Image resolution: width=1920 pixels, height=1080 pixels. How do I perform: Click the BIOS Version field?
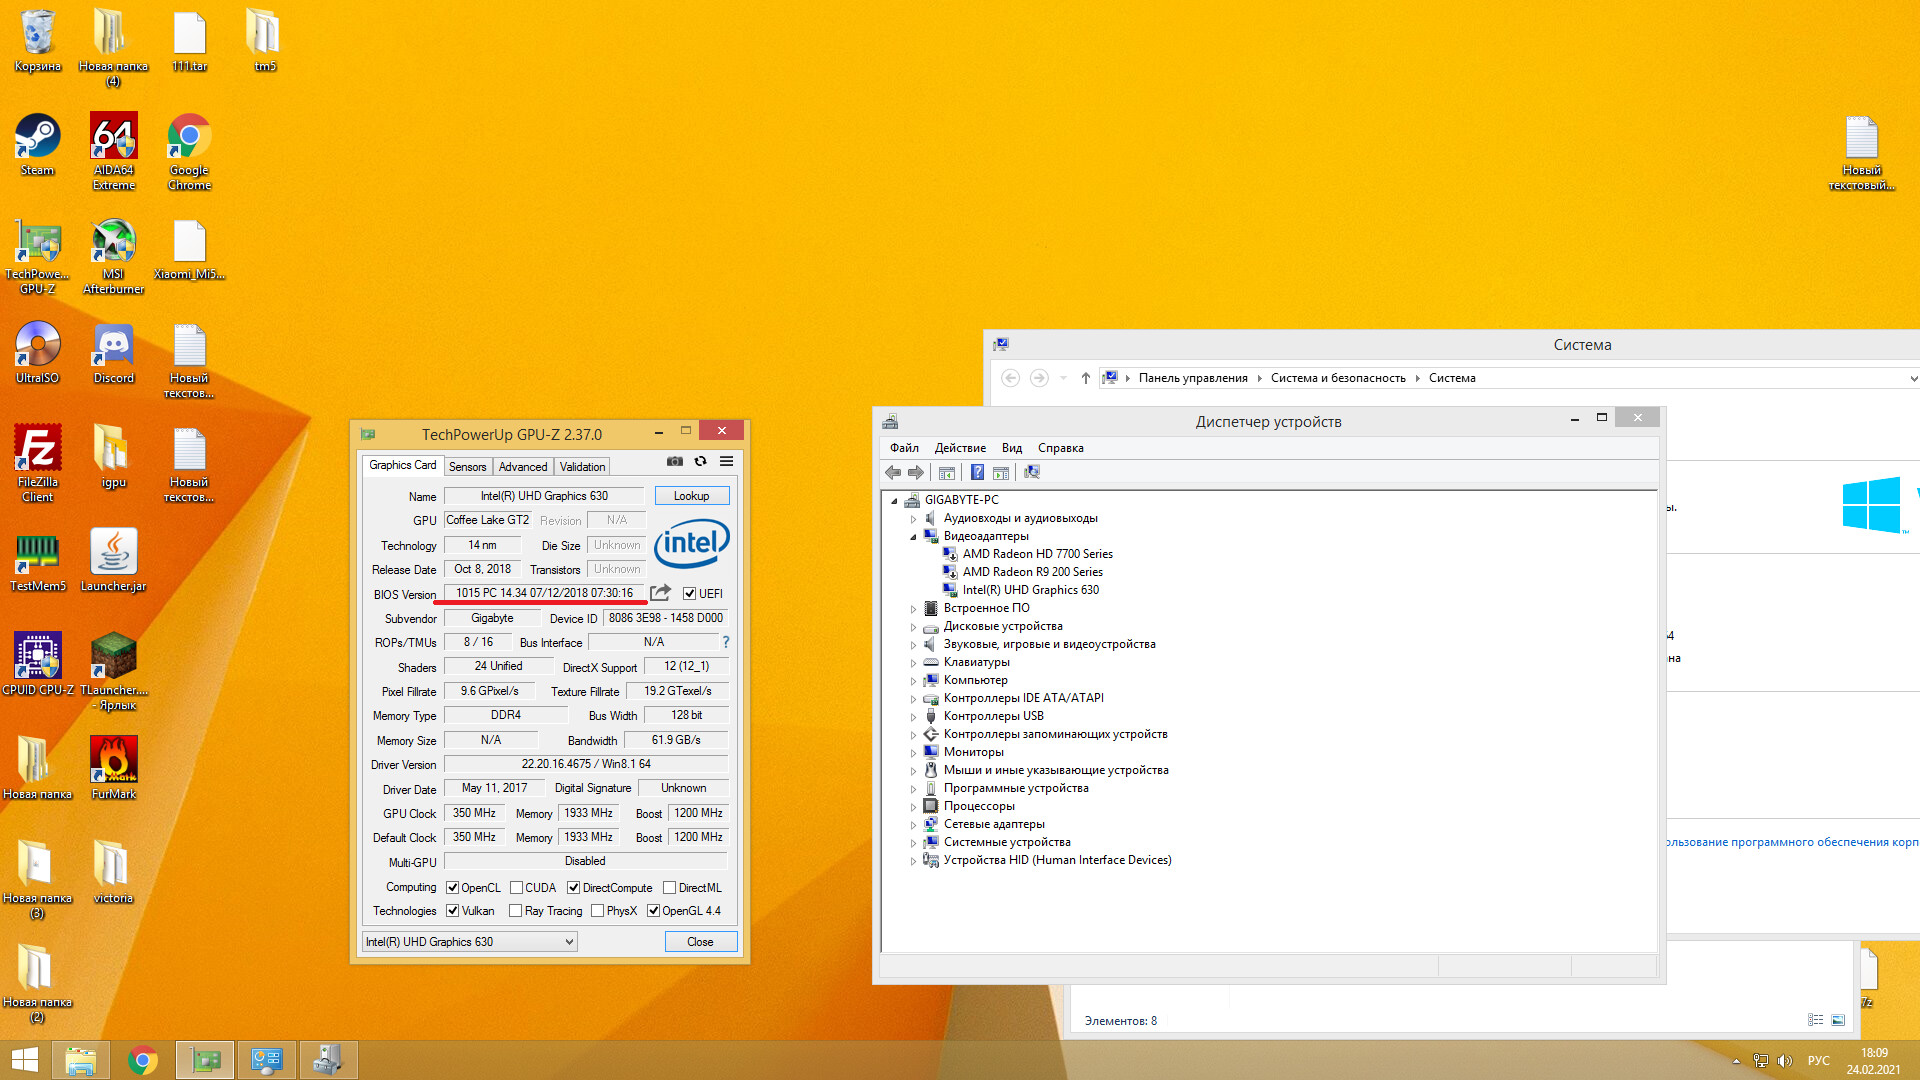point(544,593)
